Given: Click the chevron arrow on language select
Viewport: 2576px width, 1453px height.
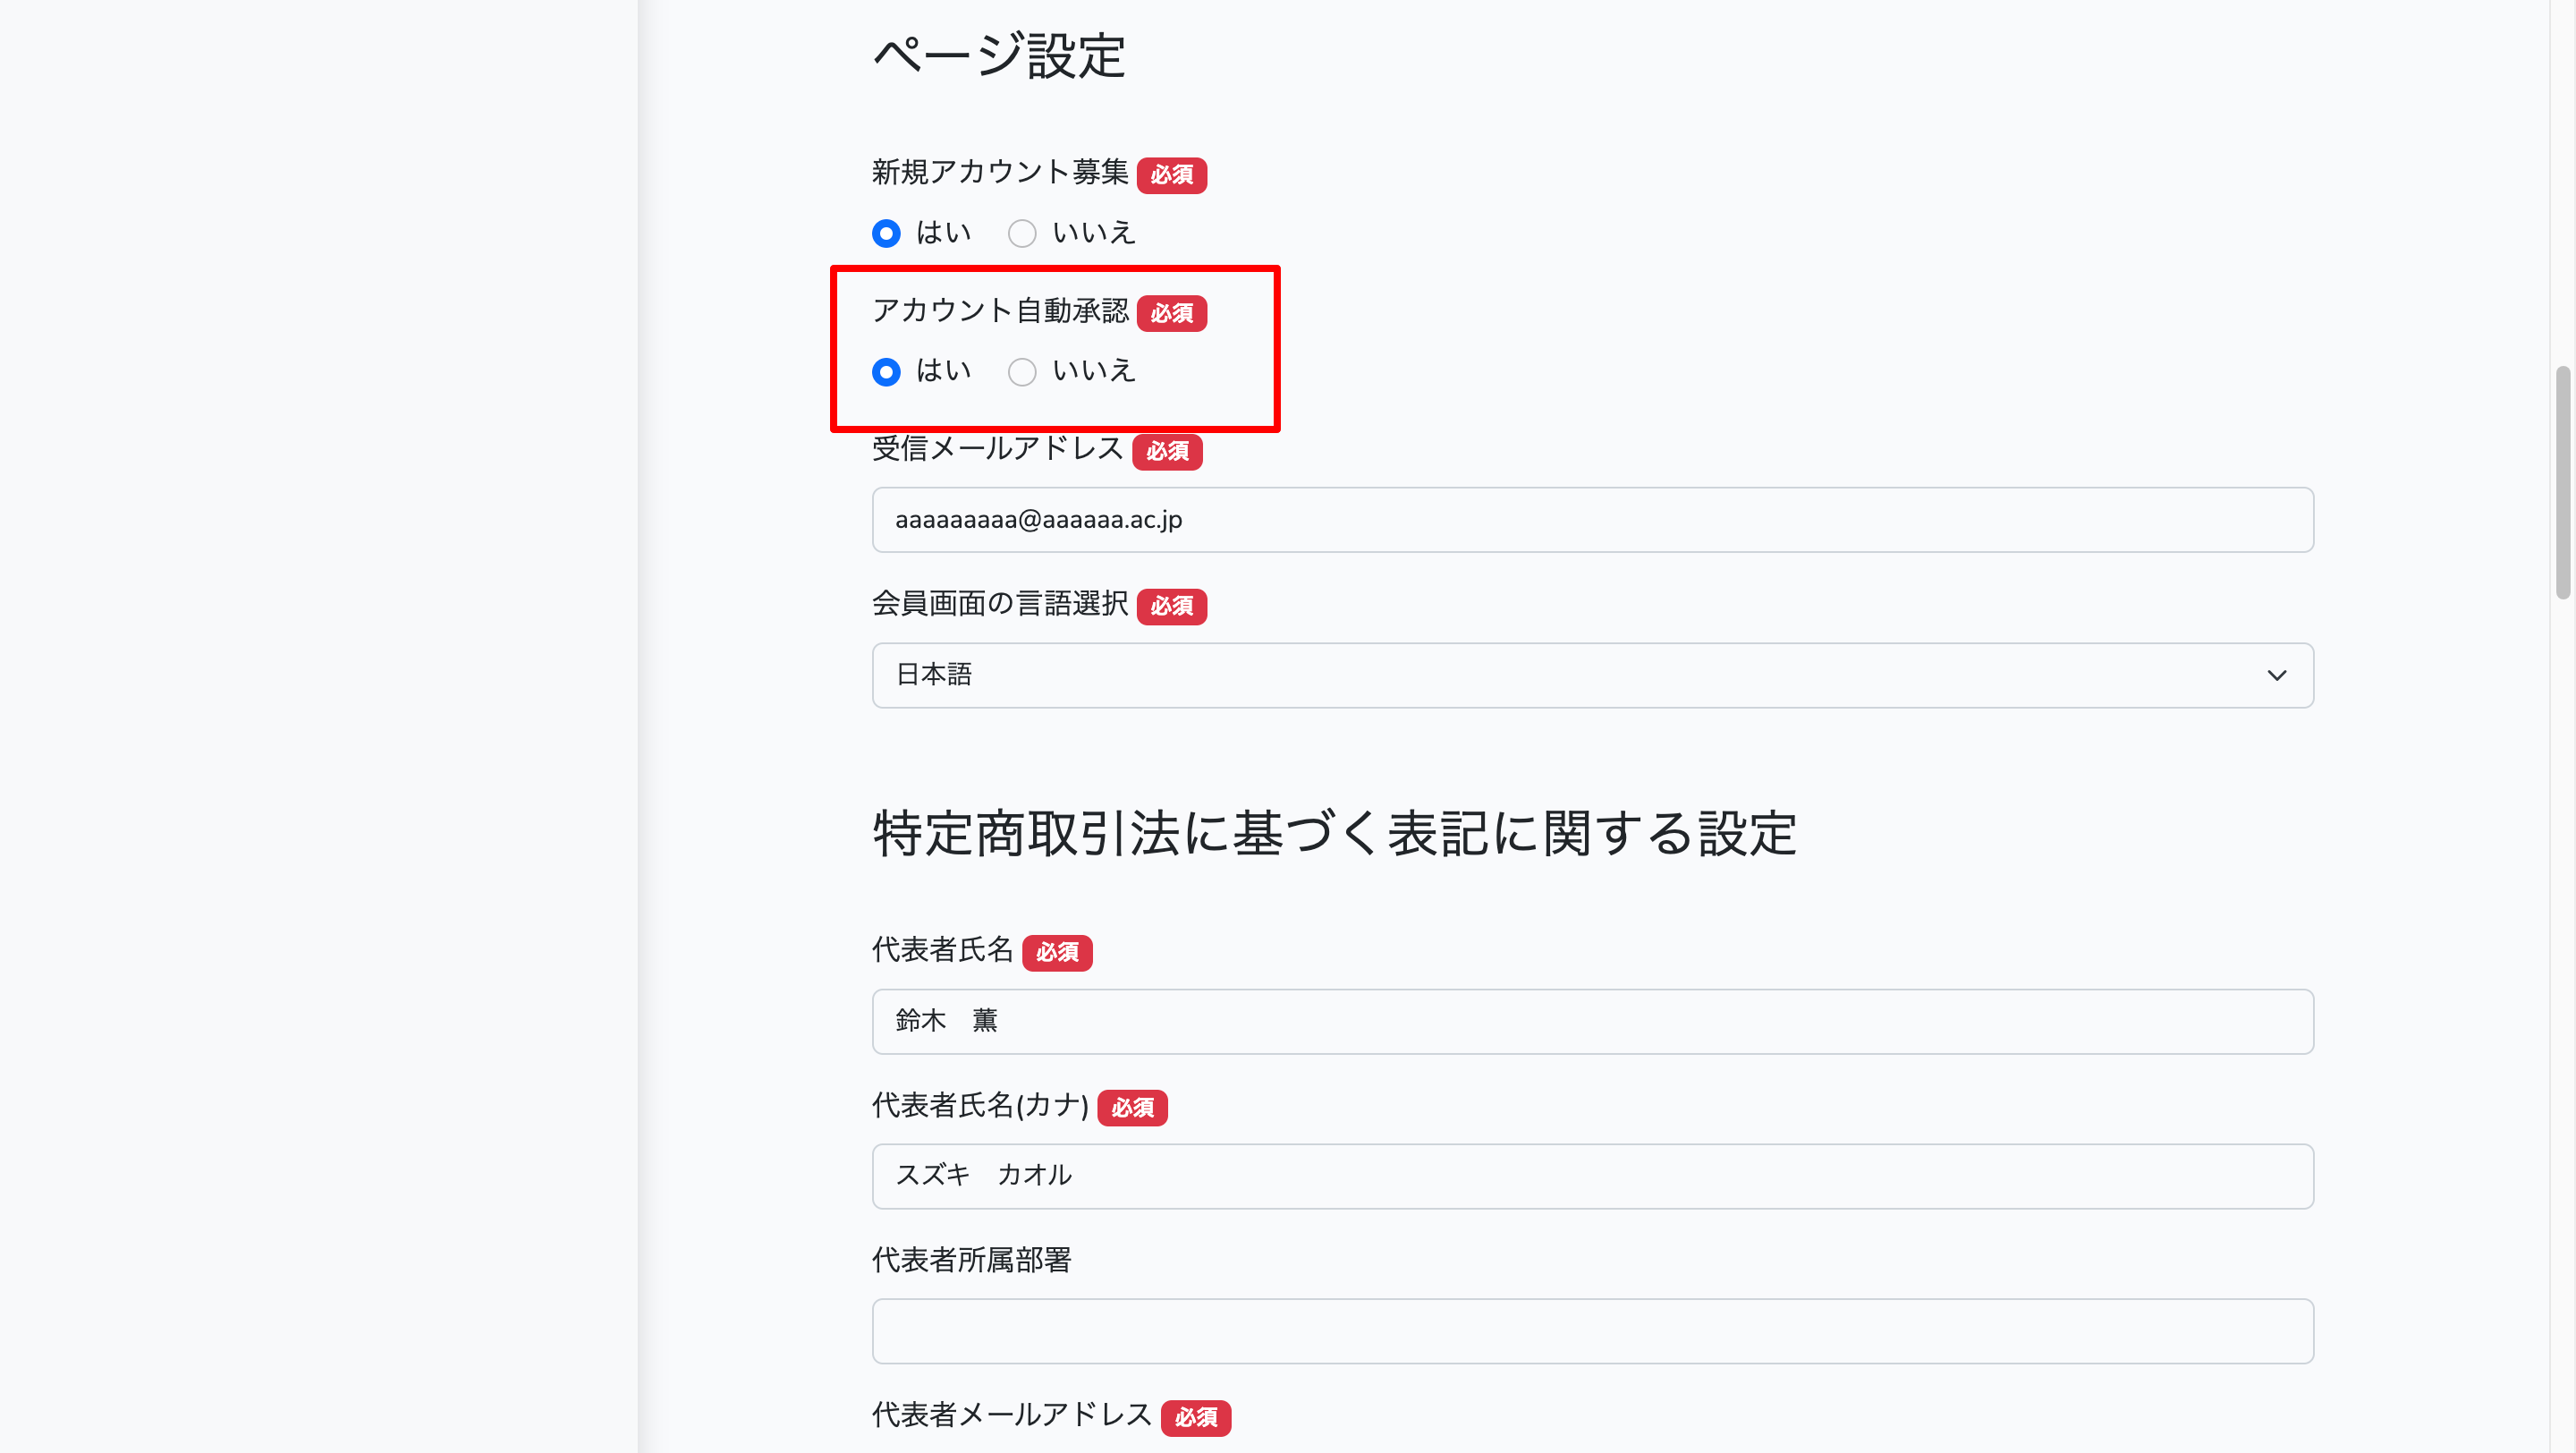Looking at the screenshot, I should [x=2276, y=676].
